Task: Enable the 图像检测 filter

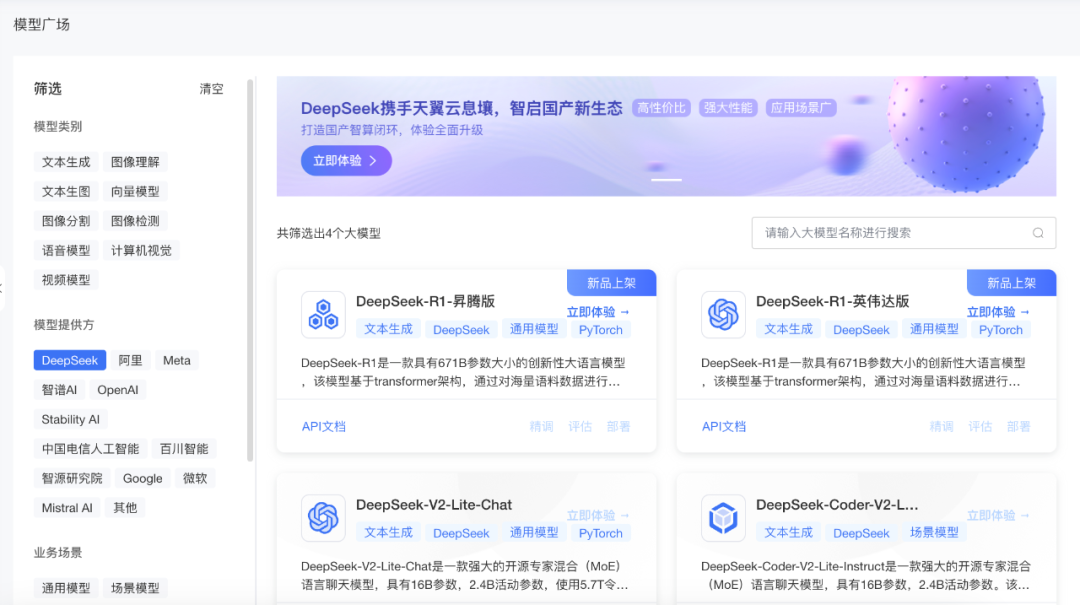Action: click(135, 221)
